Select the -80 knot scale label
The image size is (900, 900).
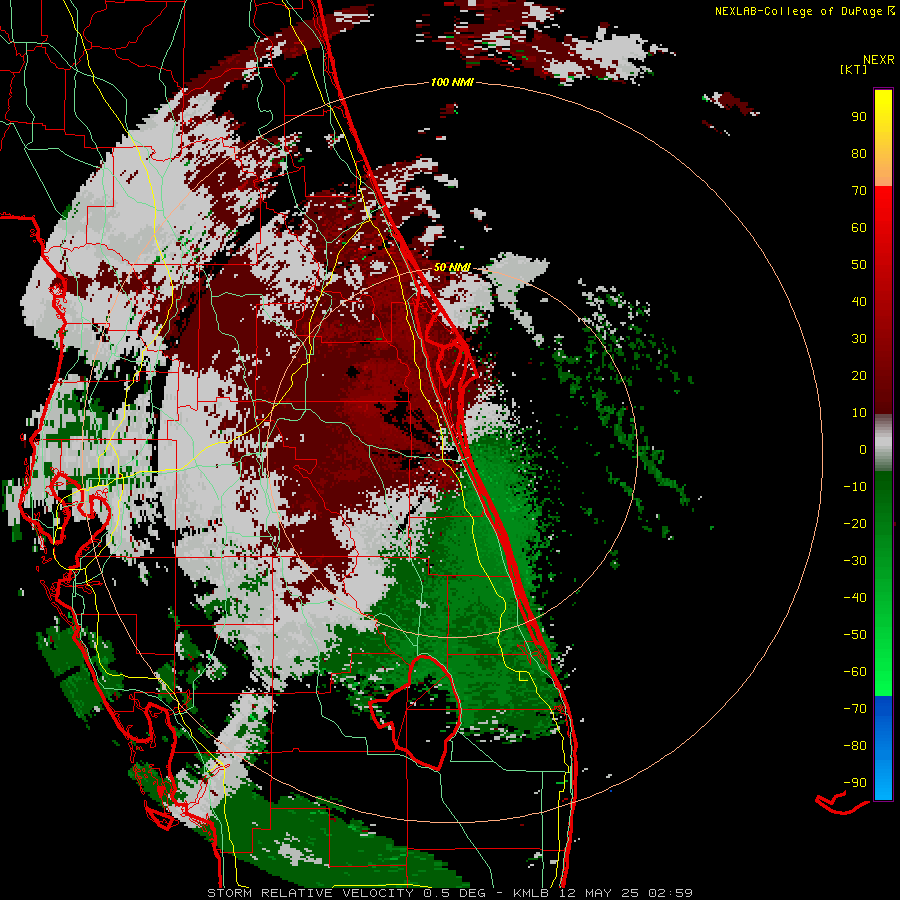coord(855,746)
